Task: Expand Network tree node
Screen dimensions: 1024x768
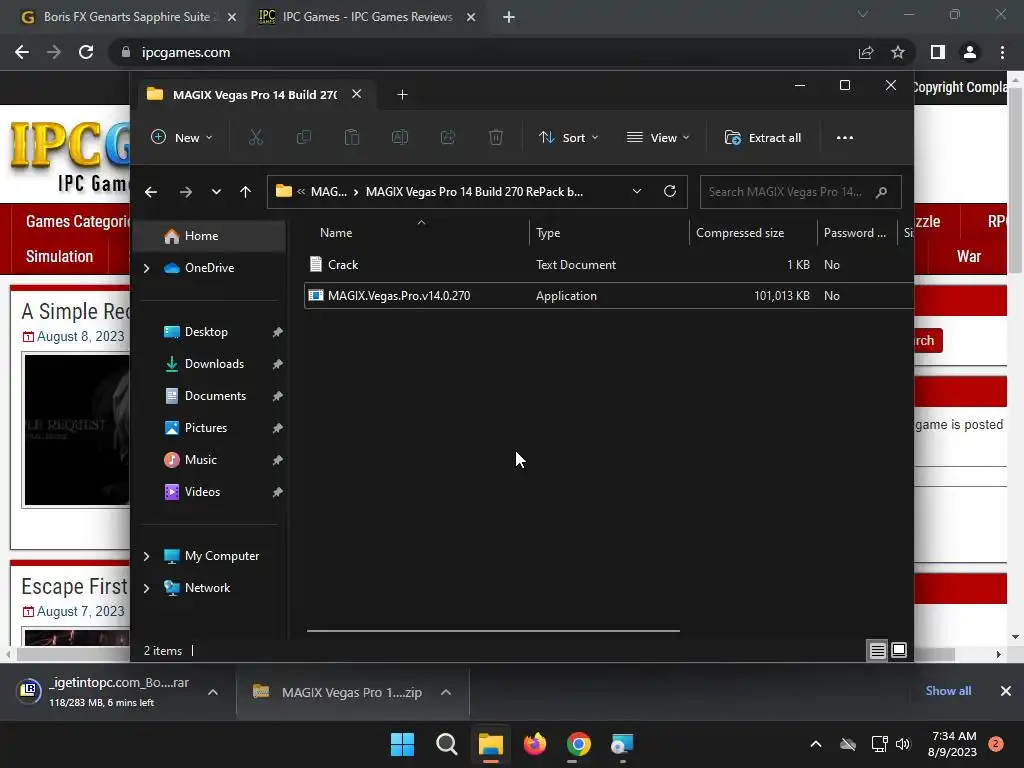Action: point(146,588)
